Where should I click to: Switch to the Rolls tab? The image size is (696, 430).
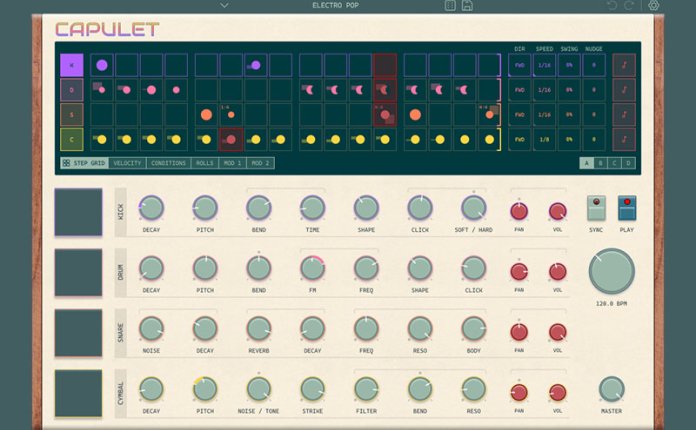click(x=205, y=163)
